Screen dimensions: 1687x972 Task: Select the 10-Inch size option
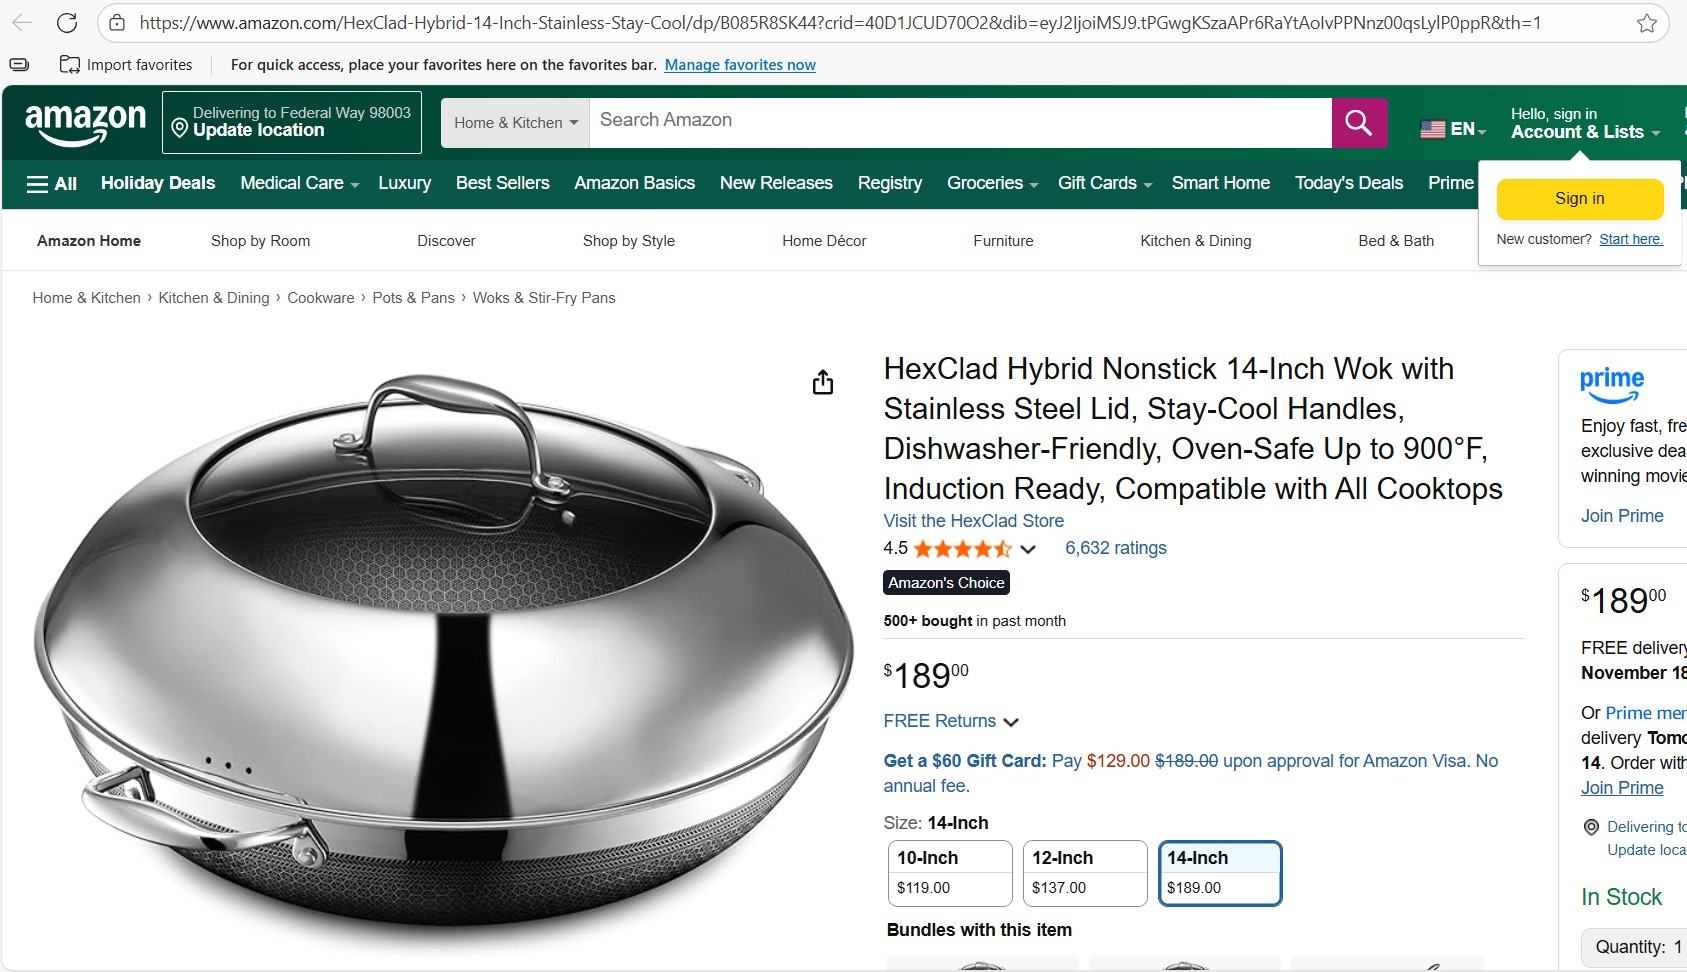click(x=950, y=873)
